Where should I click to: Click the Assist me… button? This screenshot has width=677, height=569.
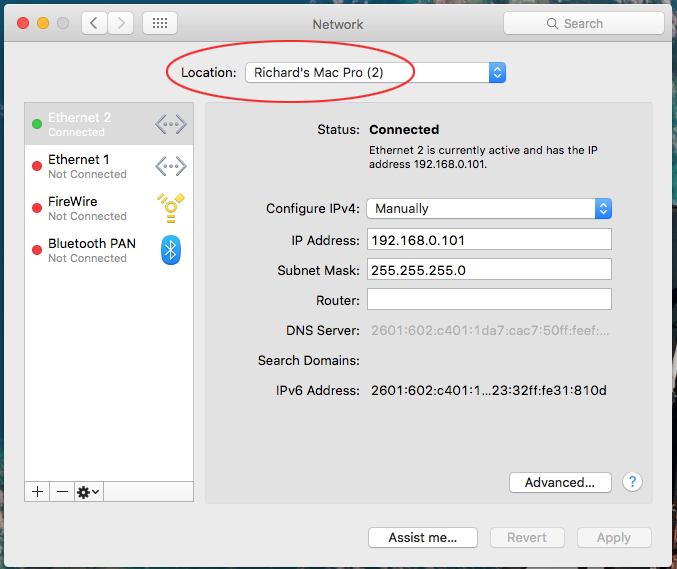click(423, 537)
